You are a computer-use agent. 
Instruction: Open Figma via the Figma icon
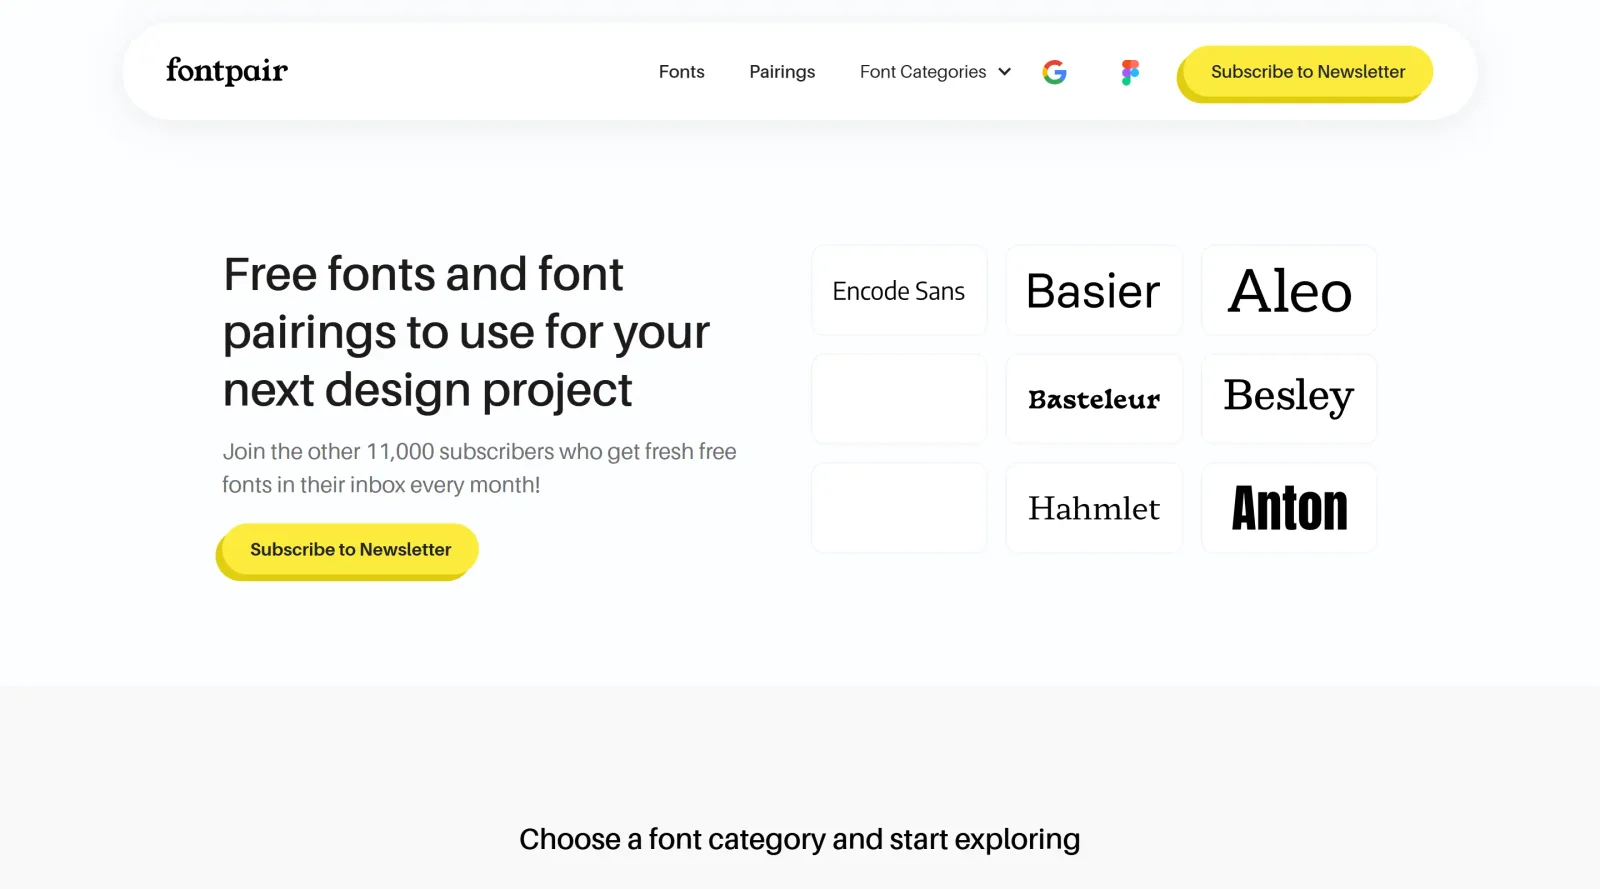point(1130,71)
